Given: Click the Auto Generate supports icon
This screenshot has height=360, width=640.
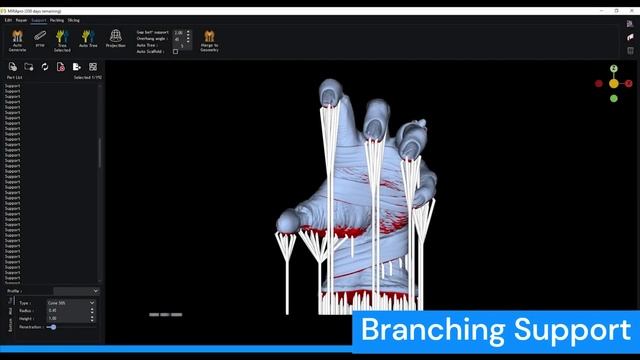Looking at the screenshot, I should coord(17,40).
